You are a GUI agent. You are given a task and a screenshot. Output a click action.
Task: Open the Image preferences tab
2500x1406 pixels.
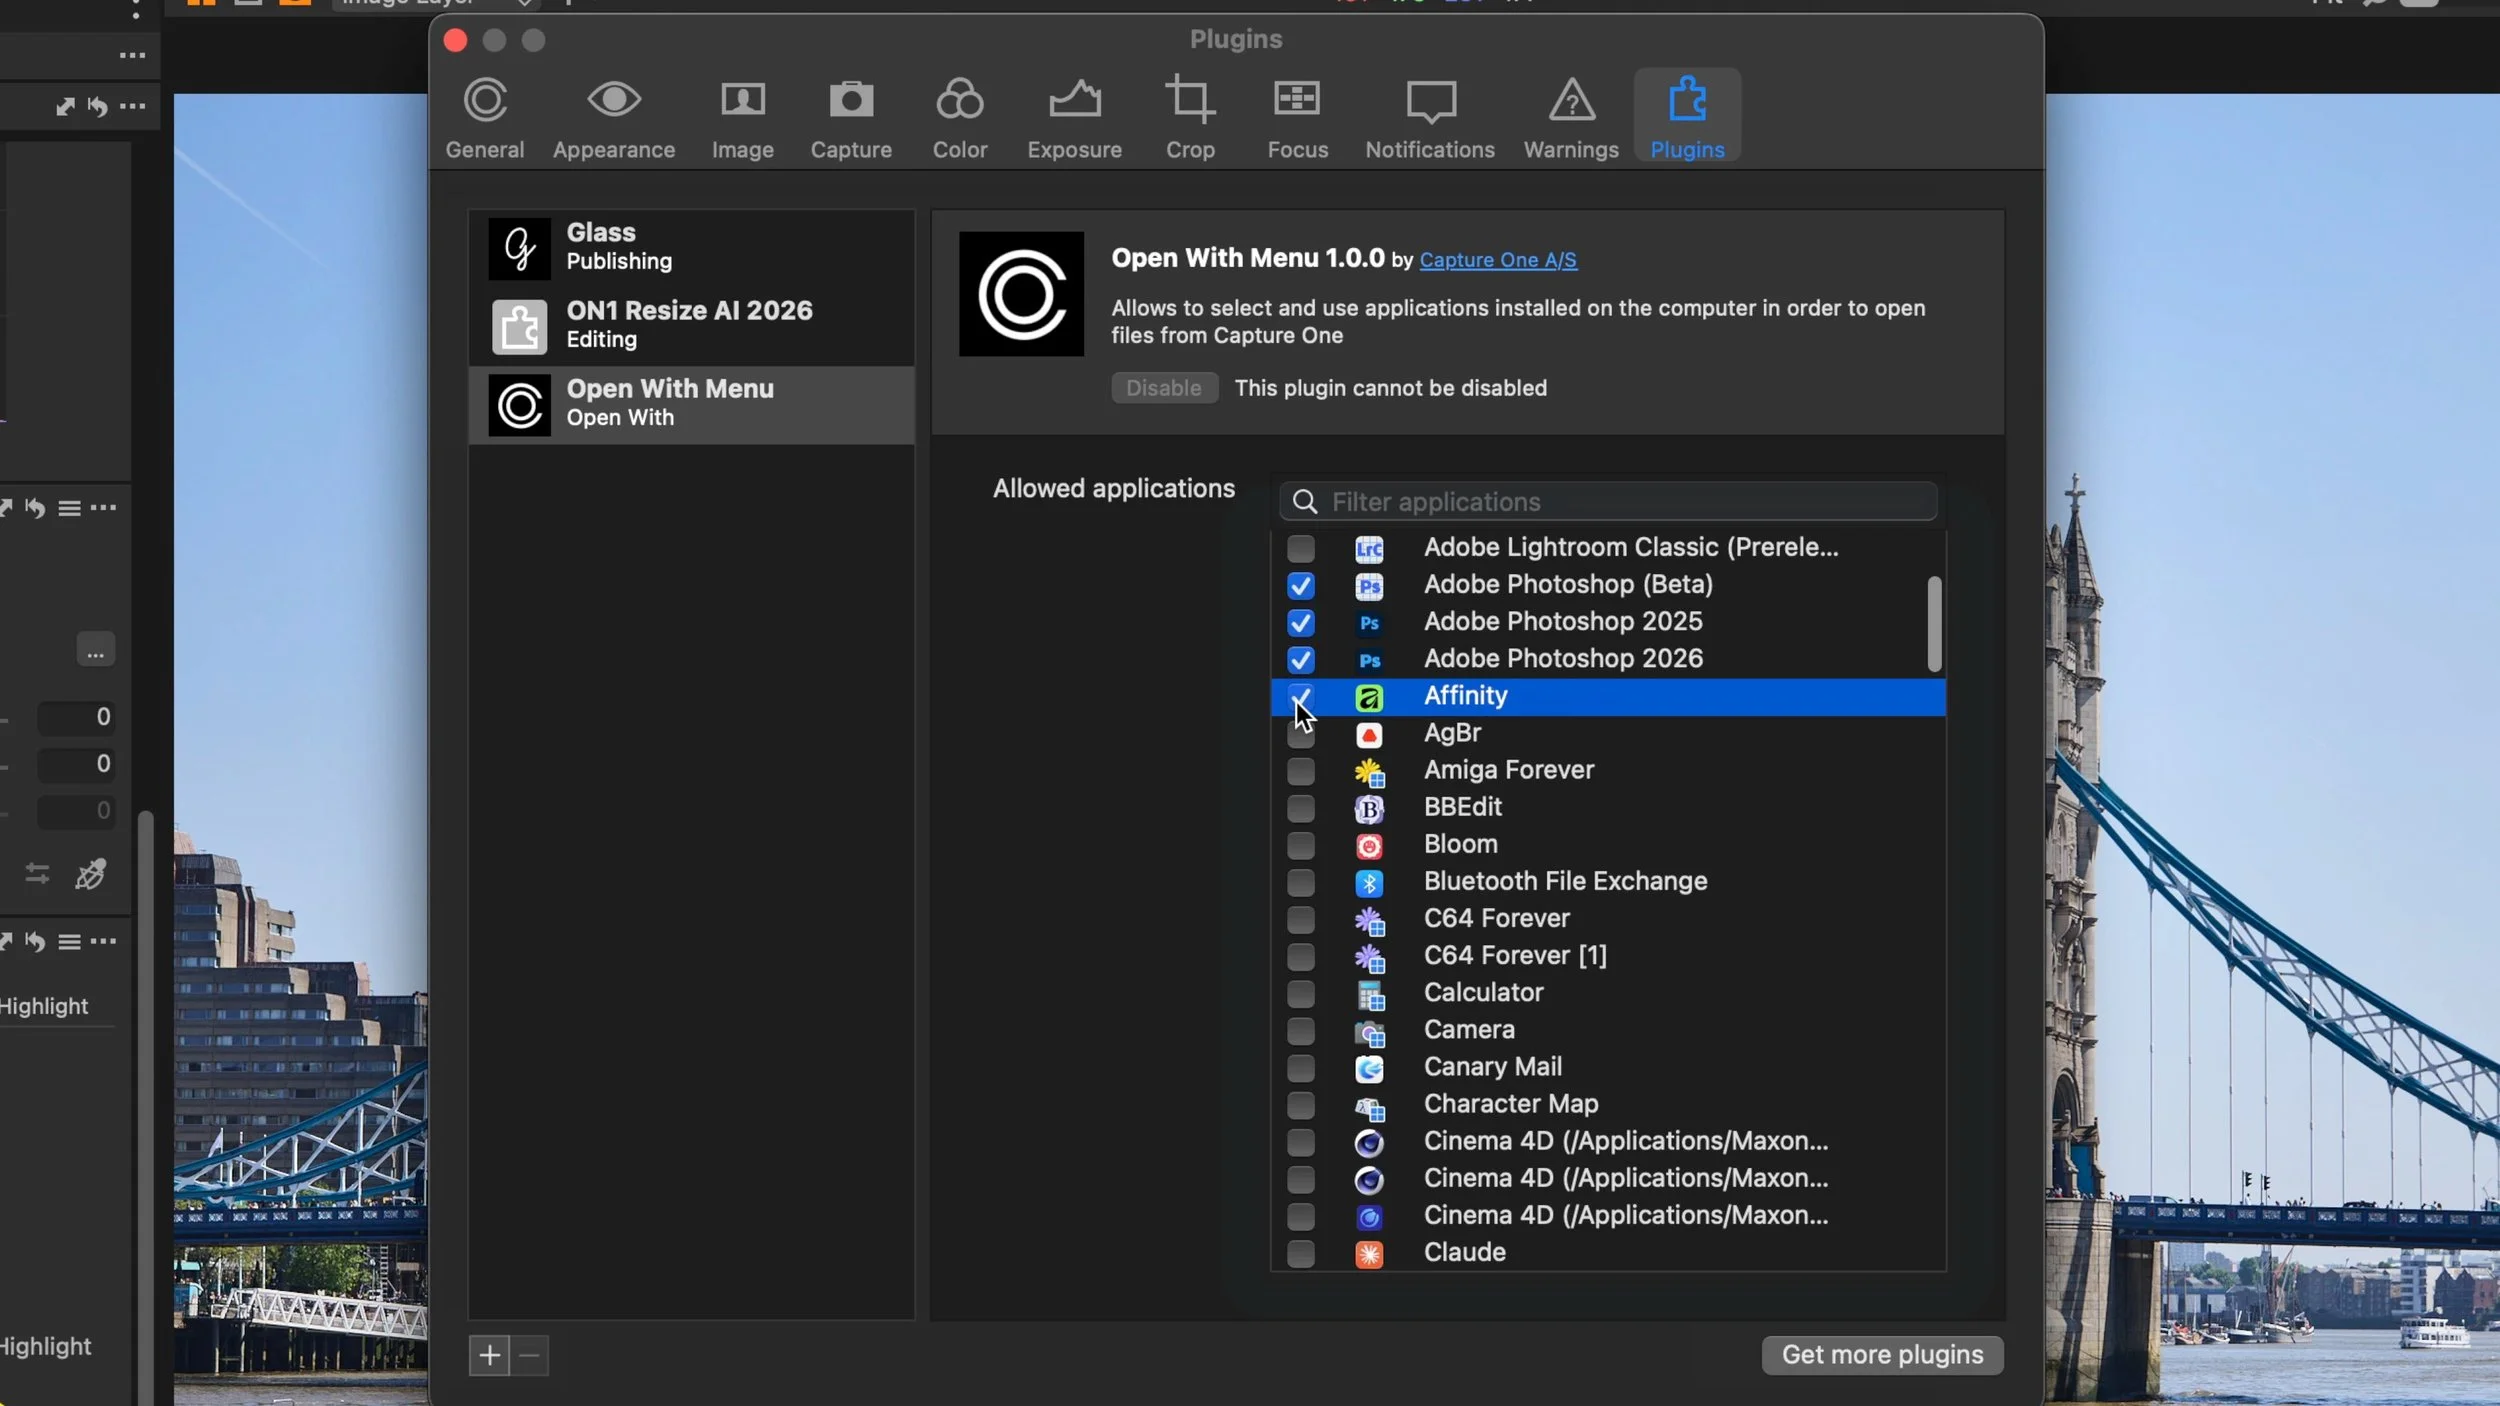(x=743, y=117)
